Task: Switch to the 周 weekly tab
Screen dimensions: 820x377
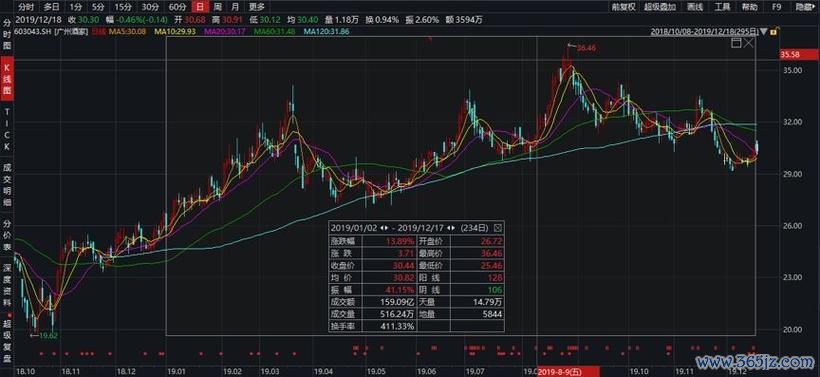Action: 217,7
